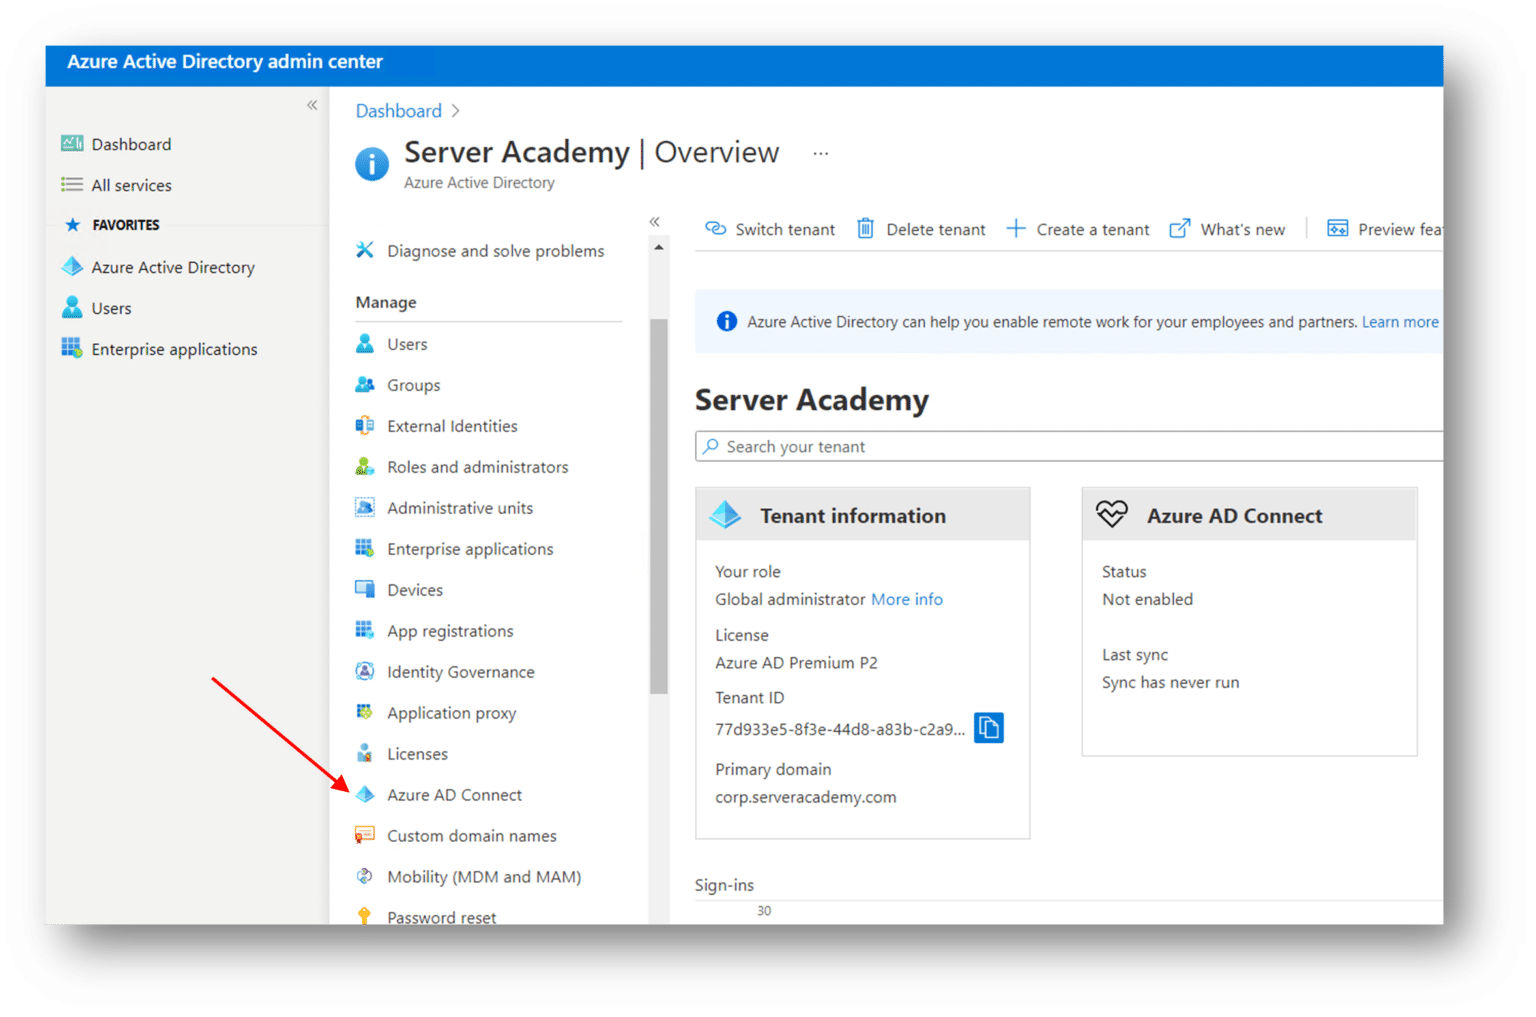This screenshot has width=1536, height=1017.
Task: Switch to the Dashboard sidebar item
Action: click(x=131, y=143)
